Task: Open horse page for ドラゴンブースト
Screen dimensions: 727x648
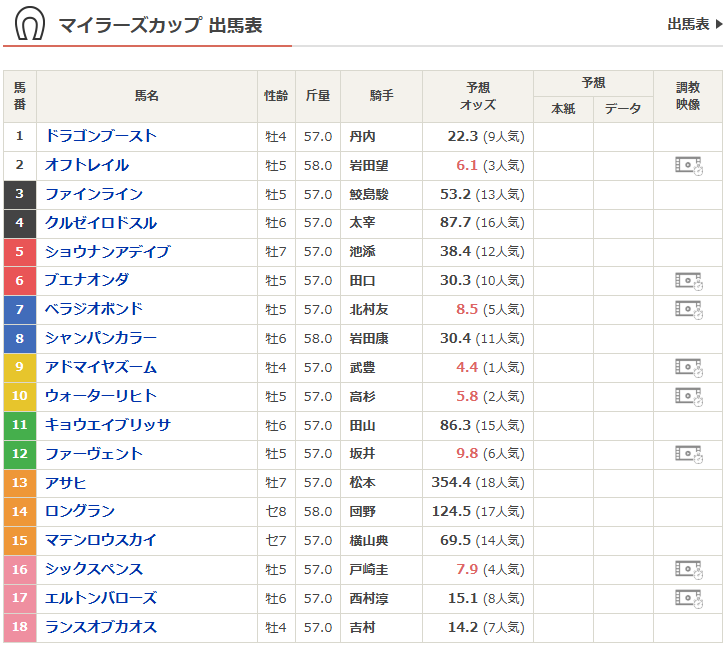Action: (x=101, y=136)
